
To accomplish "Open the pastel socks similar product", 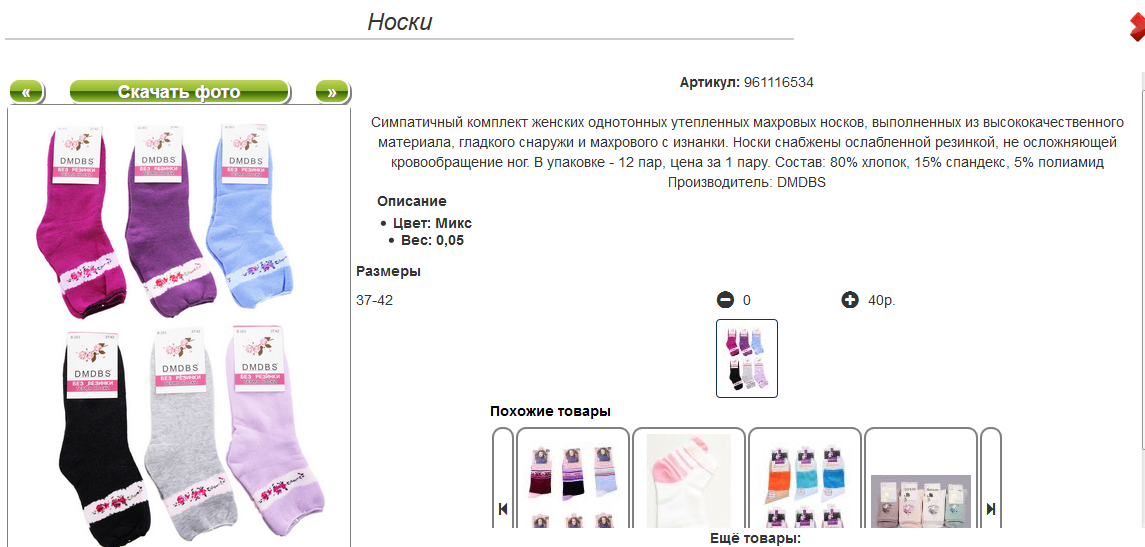I will click(921, 478).
